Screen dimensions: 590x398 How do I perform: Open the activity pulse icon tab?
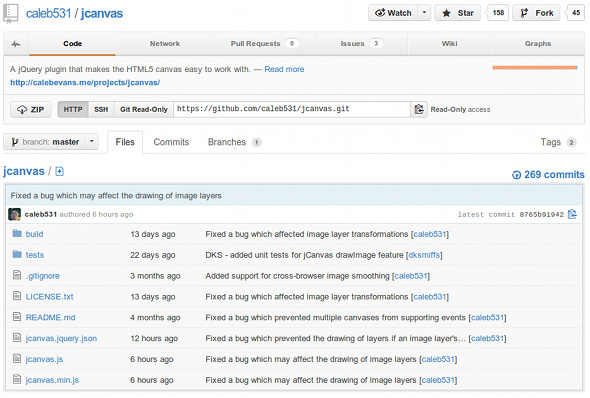(16, 44)
